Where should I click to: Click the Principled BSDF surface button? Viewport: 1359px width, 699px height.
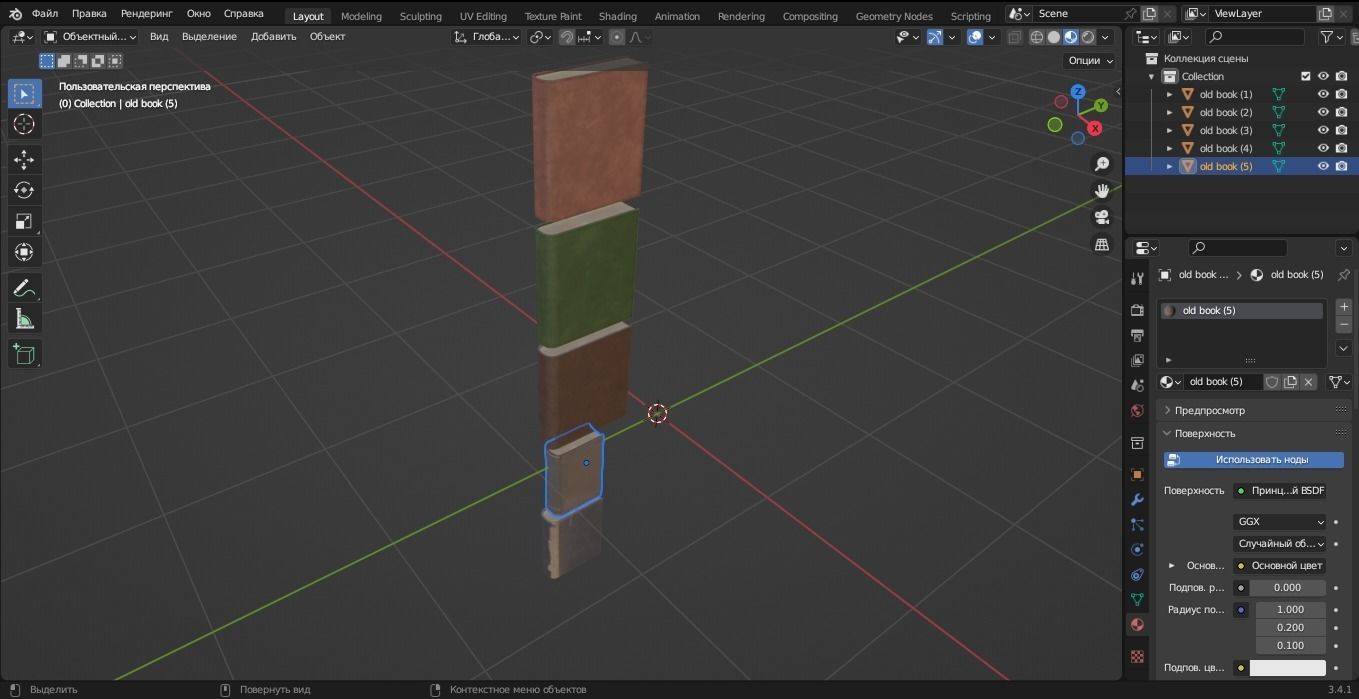click(x=1279, y=491)
